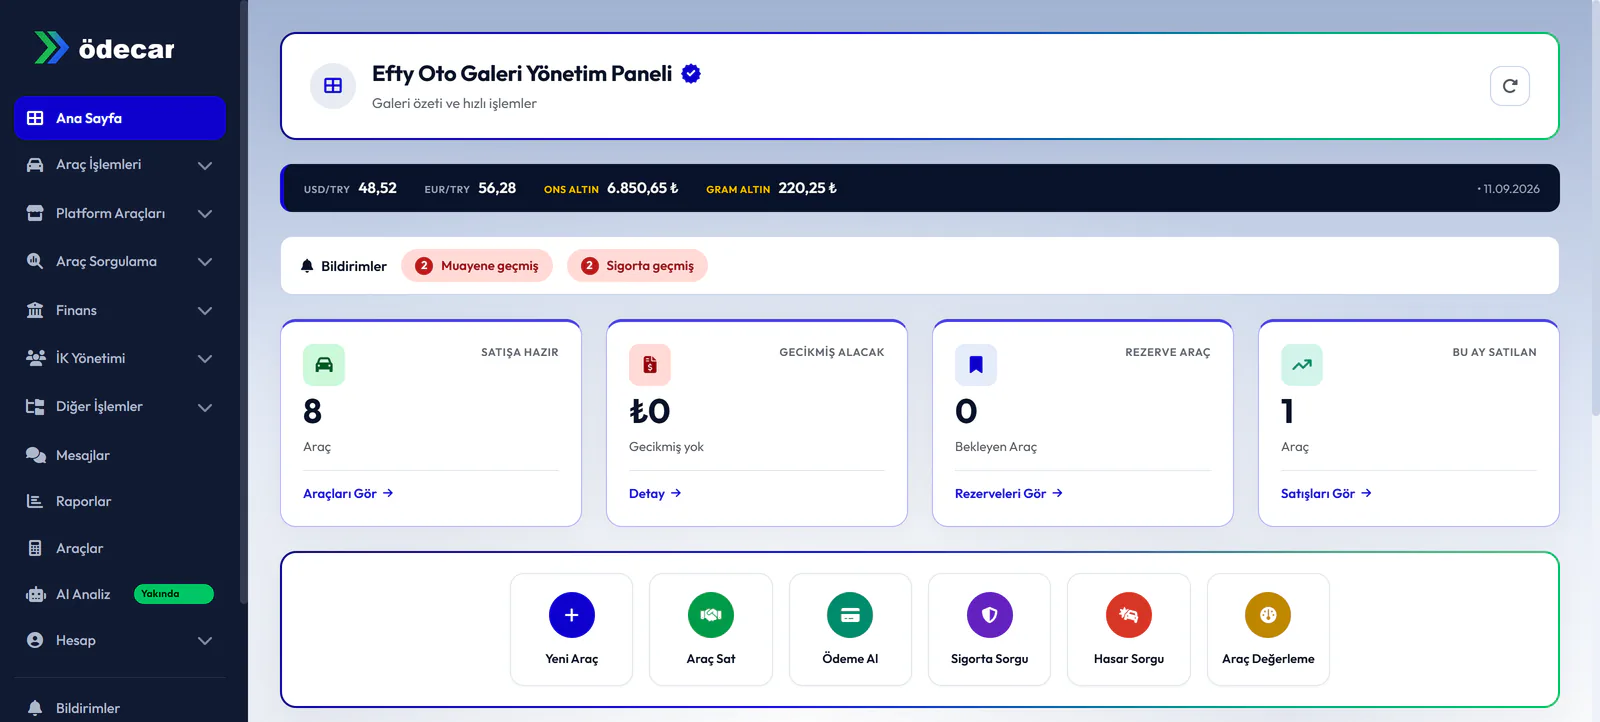Click the Ödeme Al quick action
Viewport: 1600px width, 722px height.
tap(850, 629)
